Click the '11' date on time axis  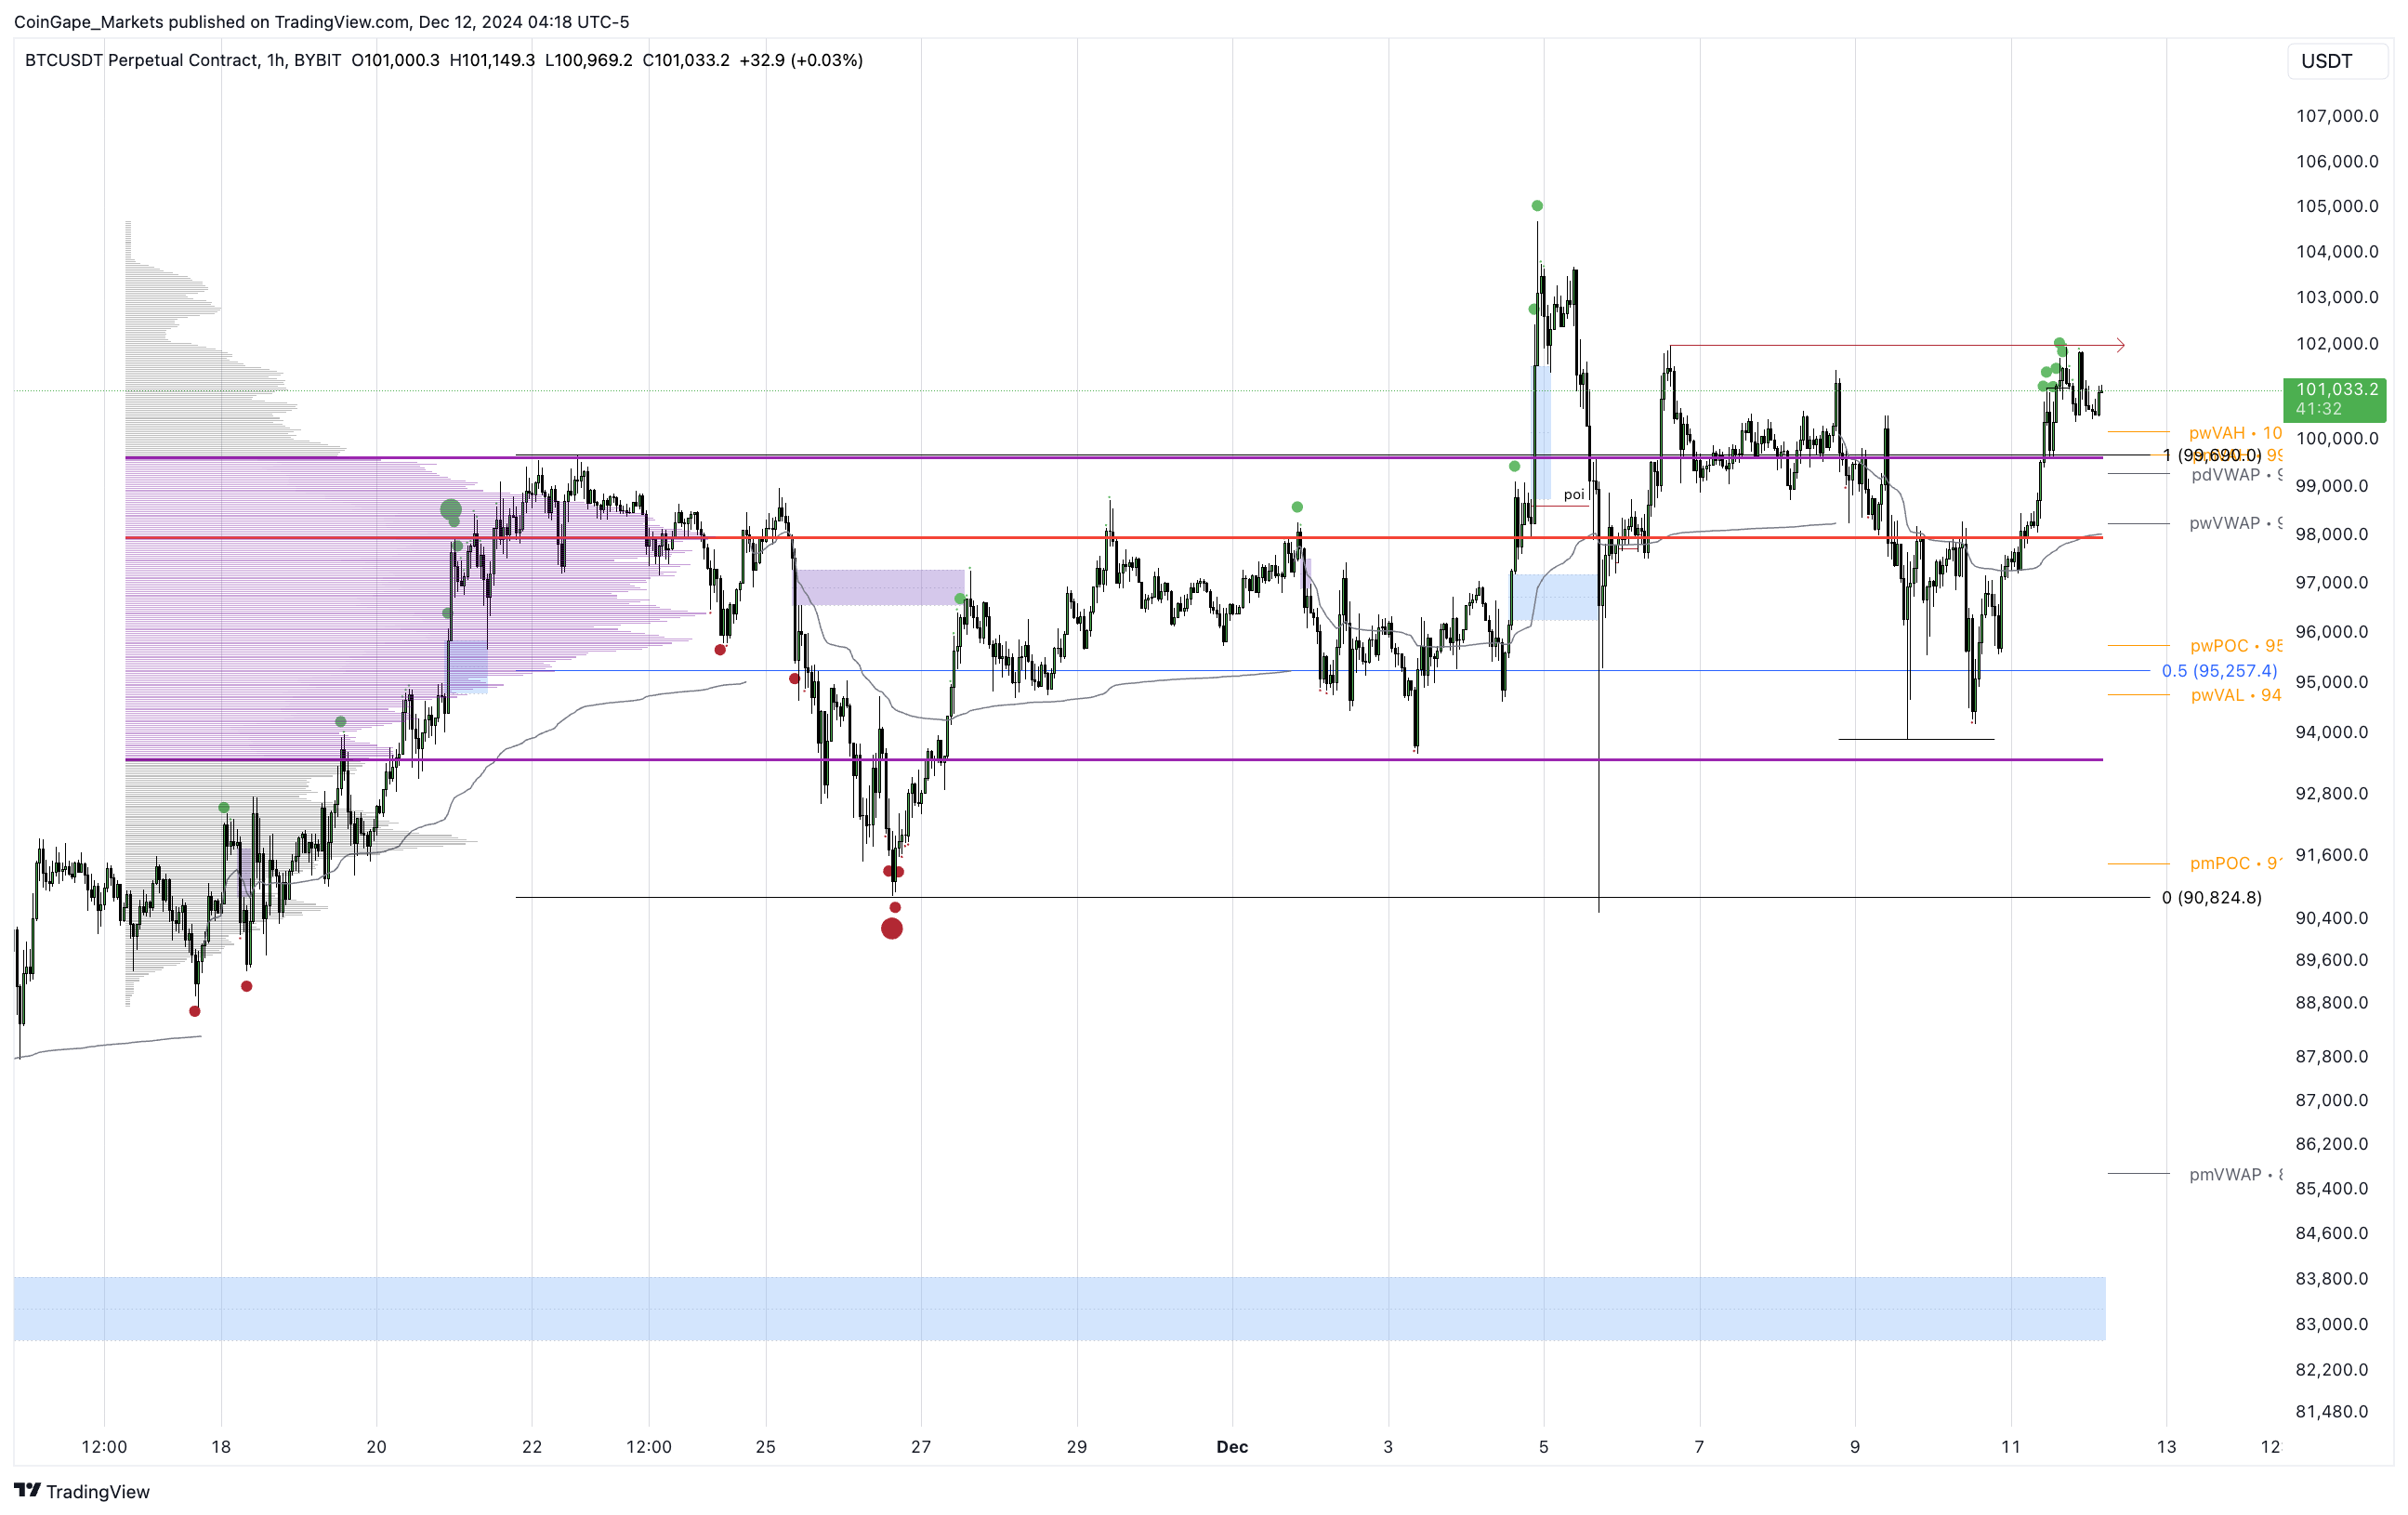click(x=2011, y=1447)
